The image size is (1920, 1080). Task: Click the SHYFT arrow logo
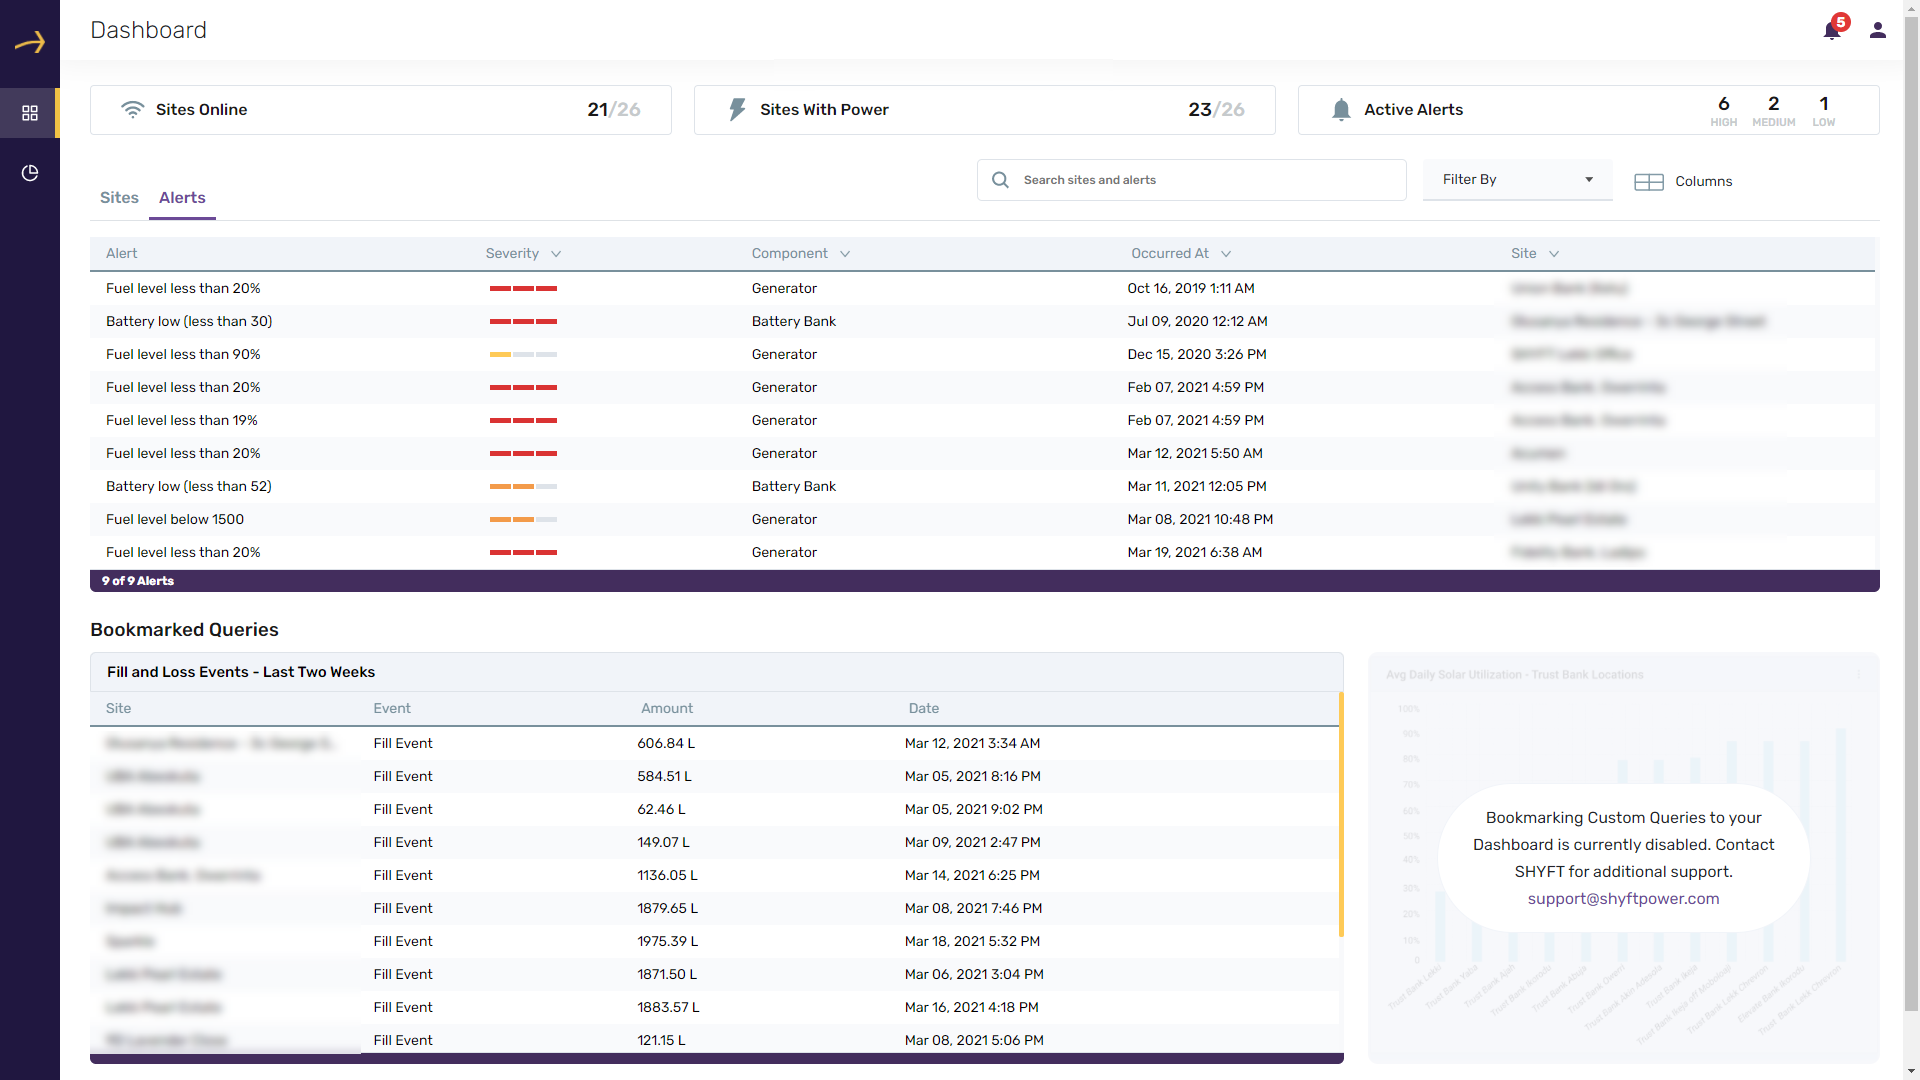coord(30,42)
